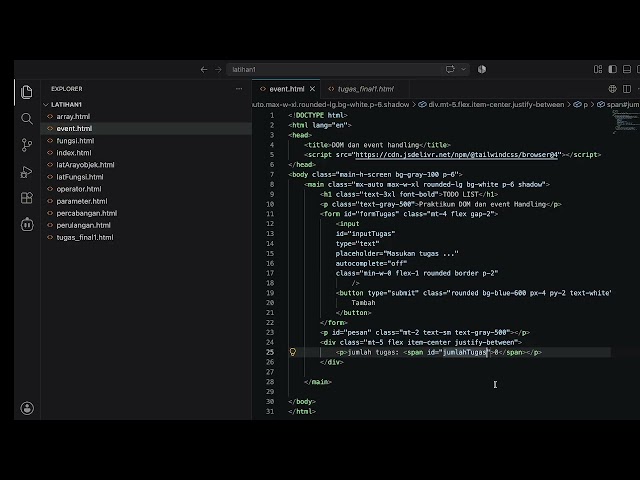The width and height of the screenshot is (640, 480).
Task: Switch to the tugas_final1.html tab
Action: 366,89
